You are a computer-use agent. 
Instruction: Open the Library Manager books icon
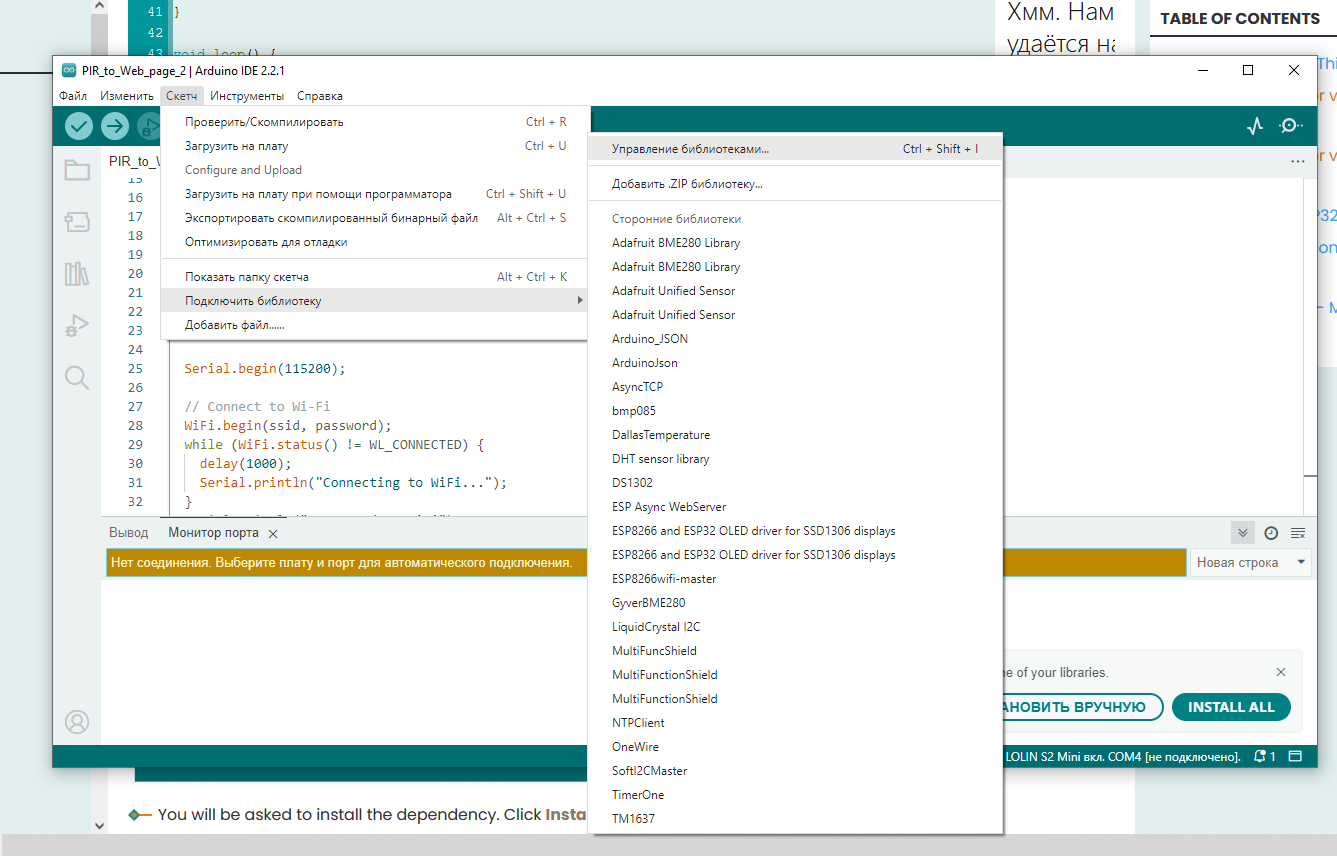77,274
